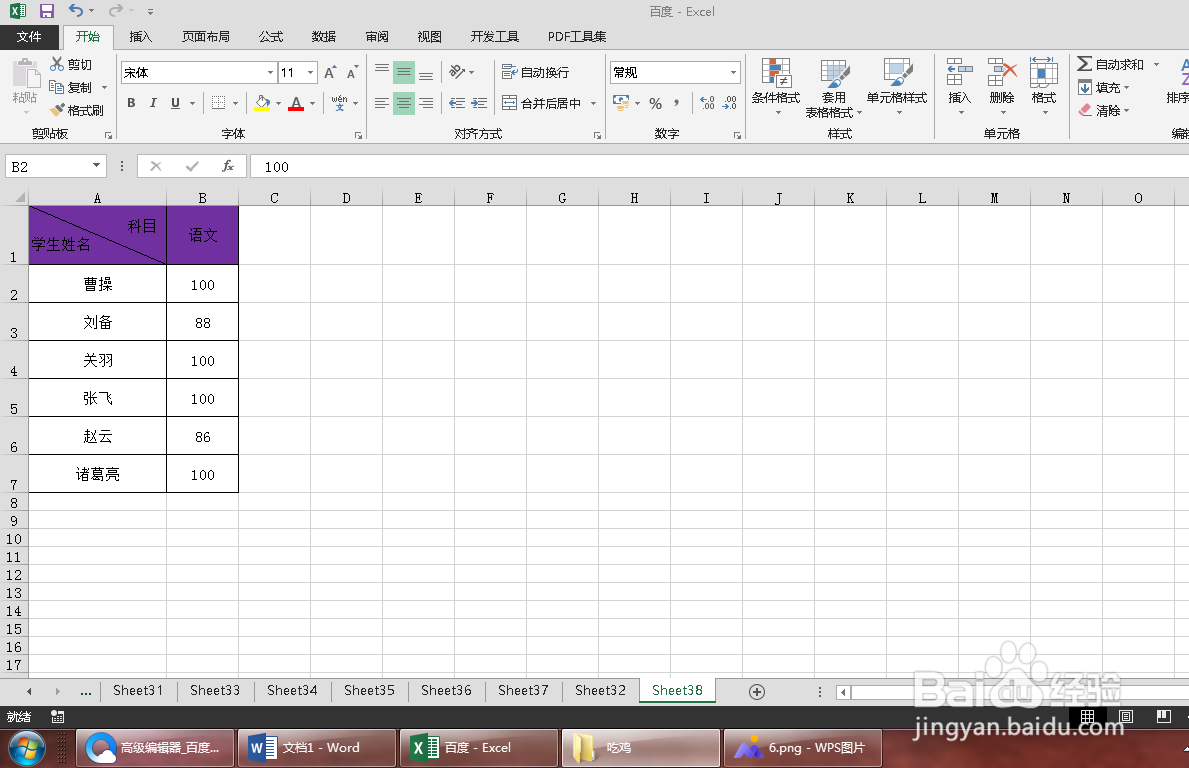Toggle align text left
This screenshot has height=768, width=1189.
tap(382, 102)
